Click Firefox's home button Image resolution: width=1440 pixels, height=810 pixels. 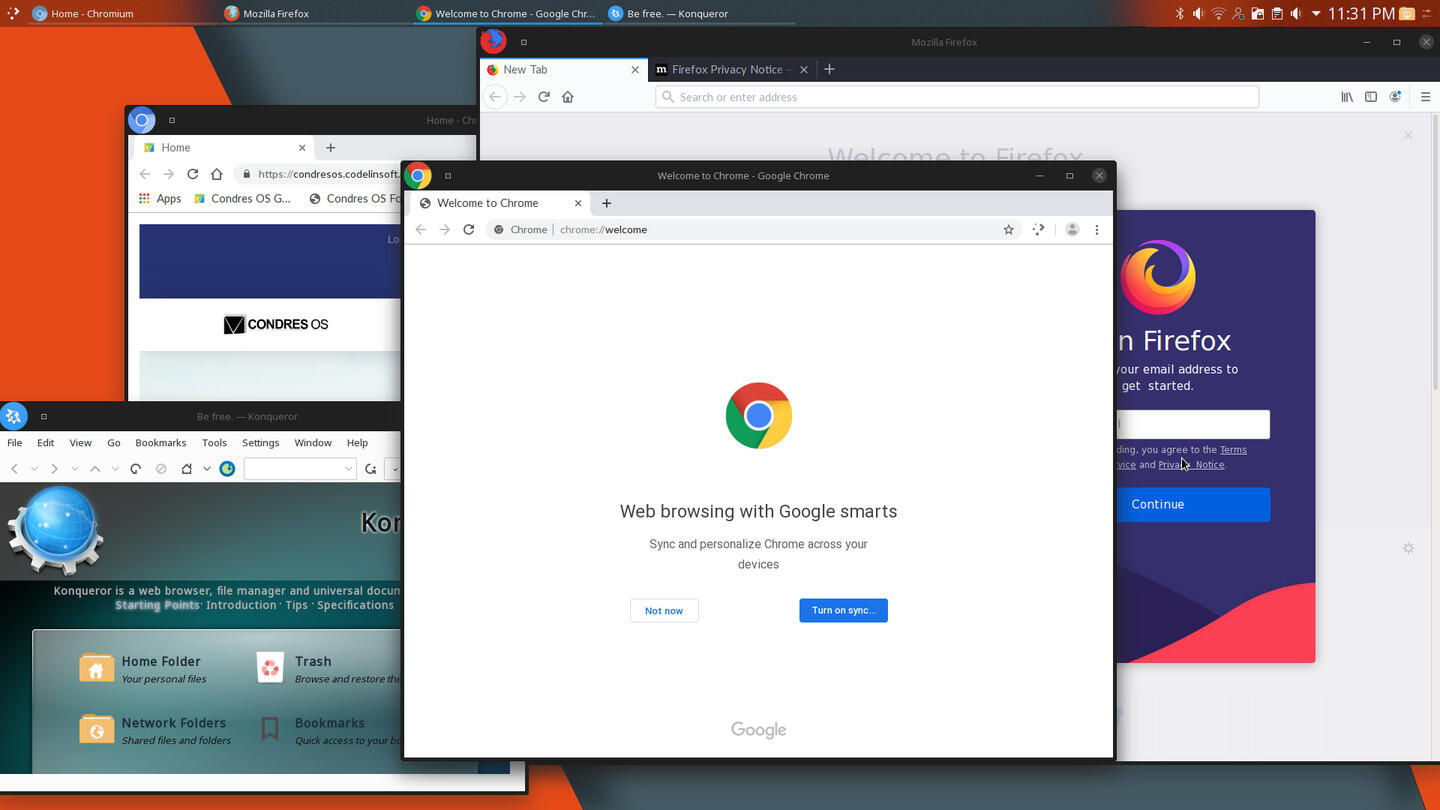pyautogui.click(x=568, y=97)
